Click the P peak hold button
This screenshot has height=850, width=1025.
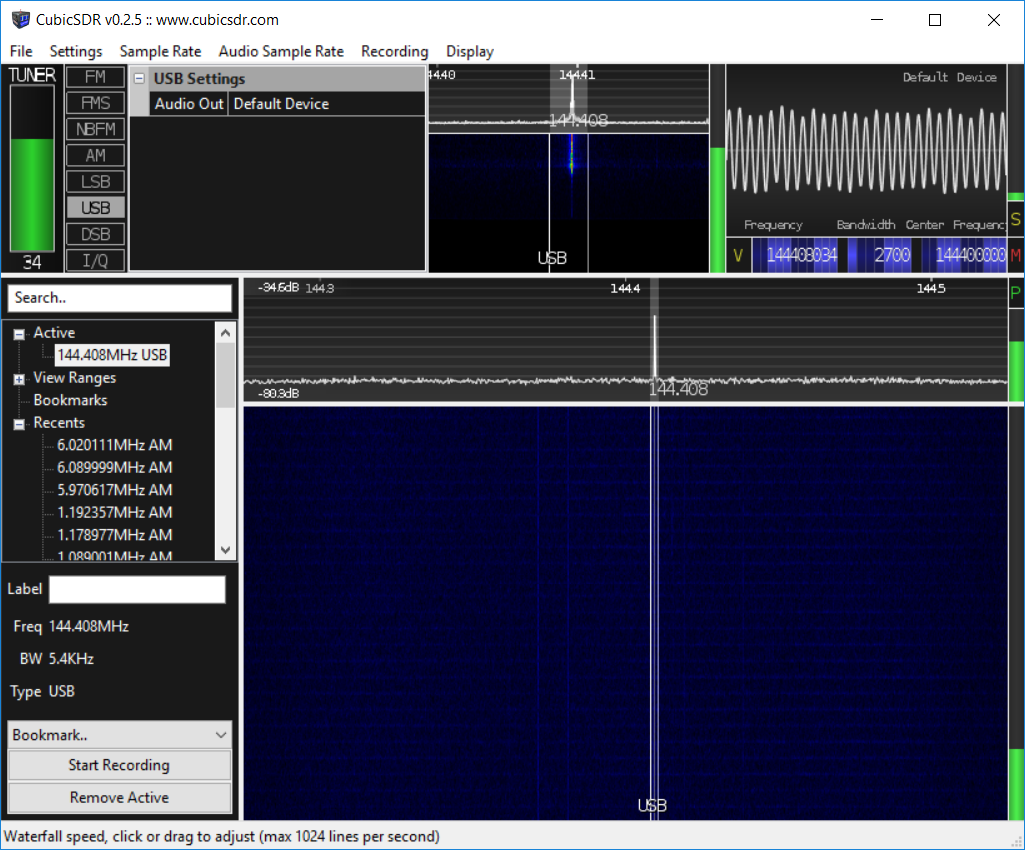(1015, 294)
